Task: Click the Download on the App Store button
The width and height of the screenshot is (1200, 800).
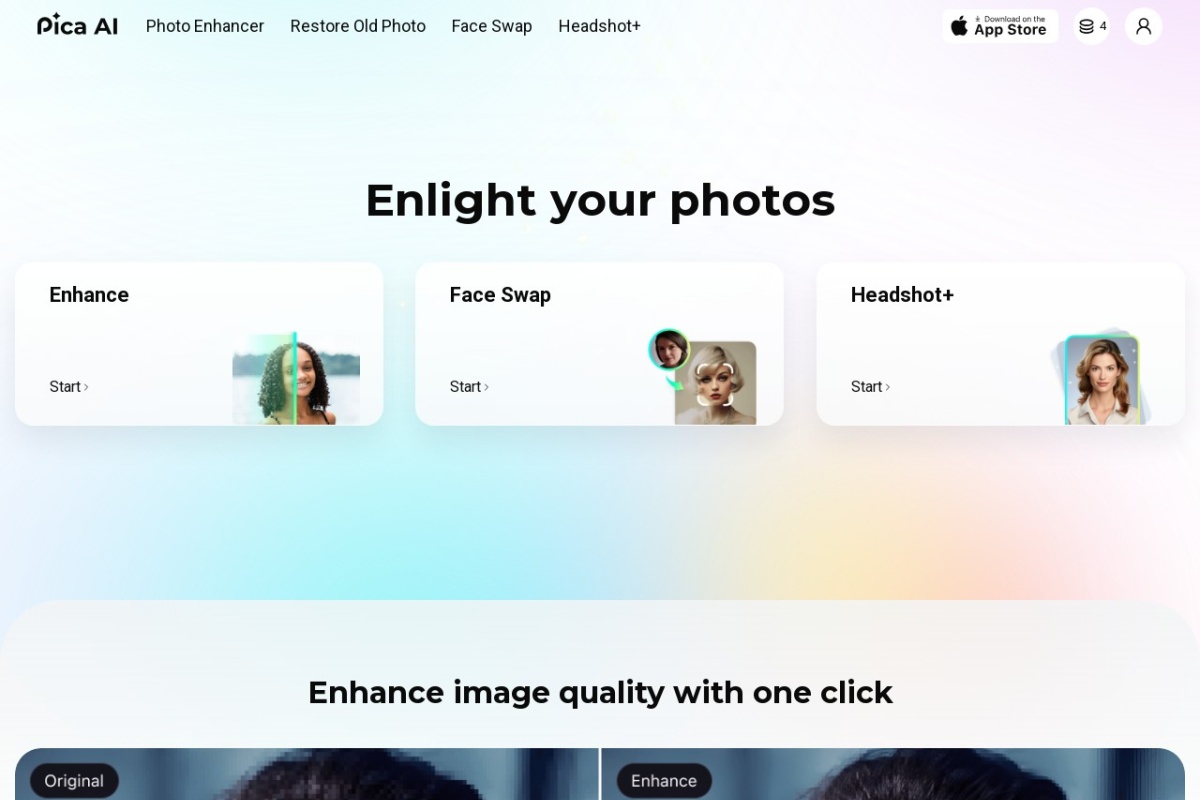Action: (1000, 26)
